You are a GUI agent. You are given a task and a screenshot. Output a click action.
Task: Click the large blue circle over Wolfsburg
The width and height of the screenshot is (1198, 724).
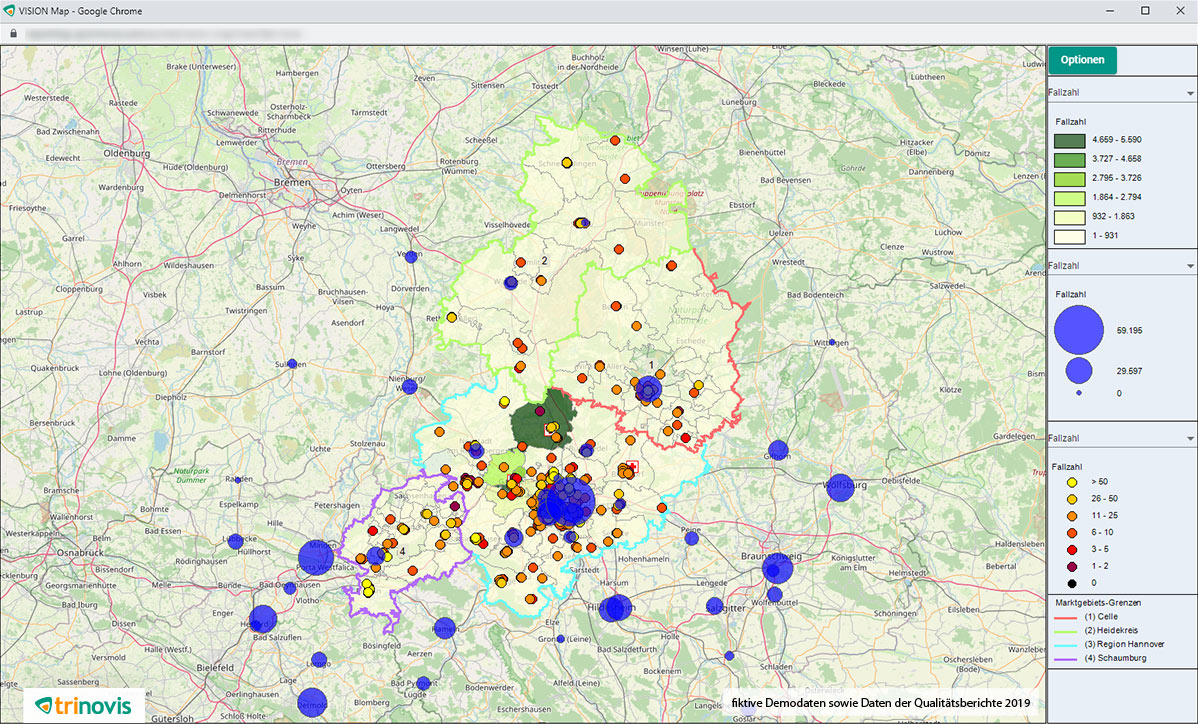coord(839,487)
